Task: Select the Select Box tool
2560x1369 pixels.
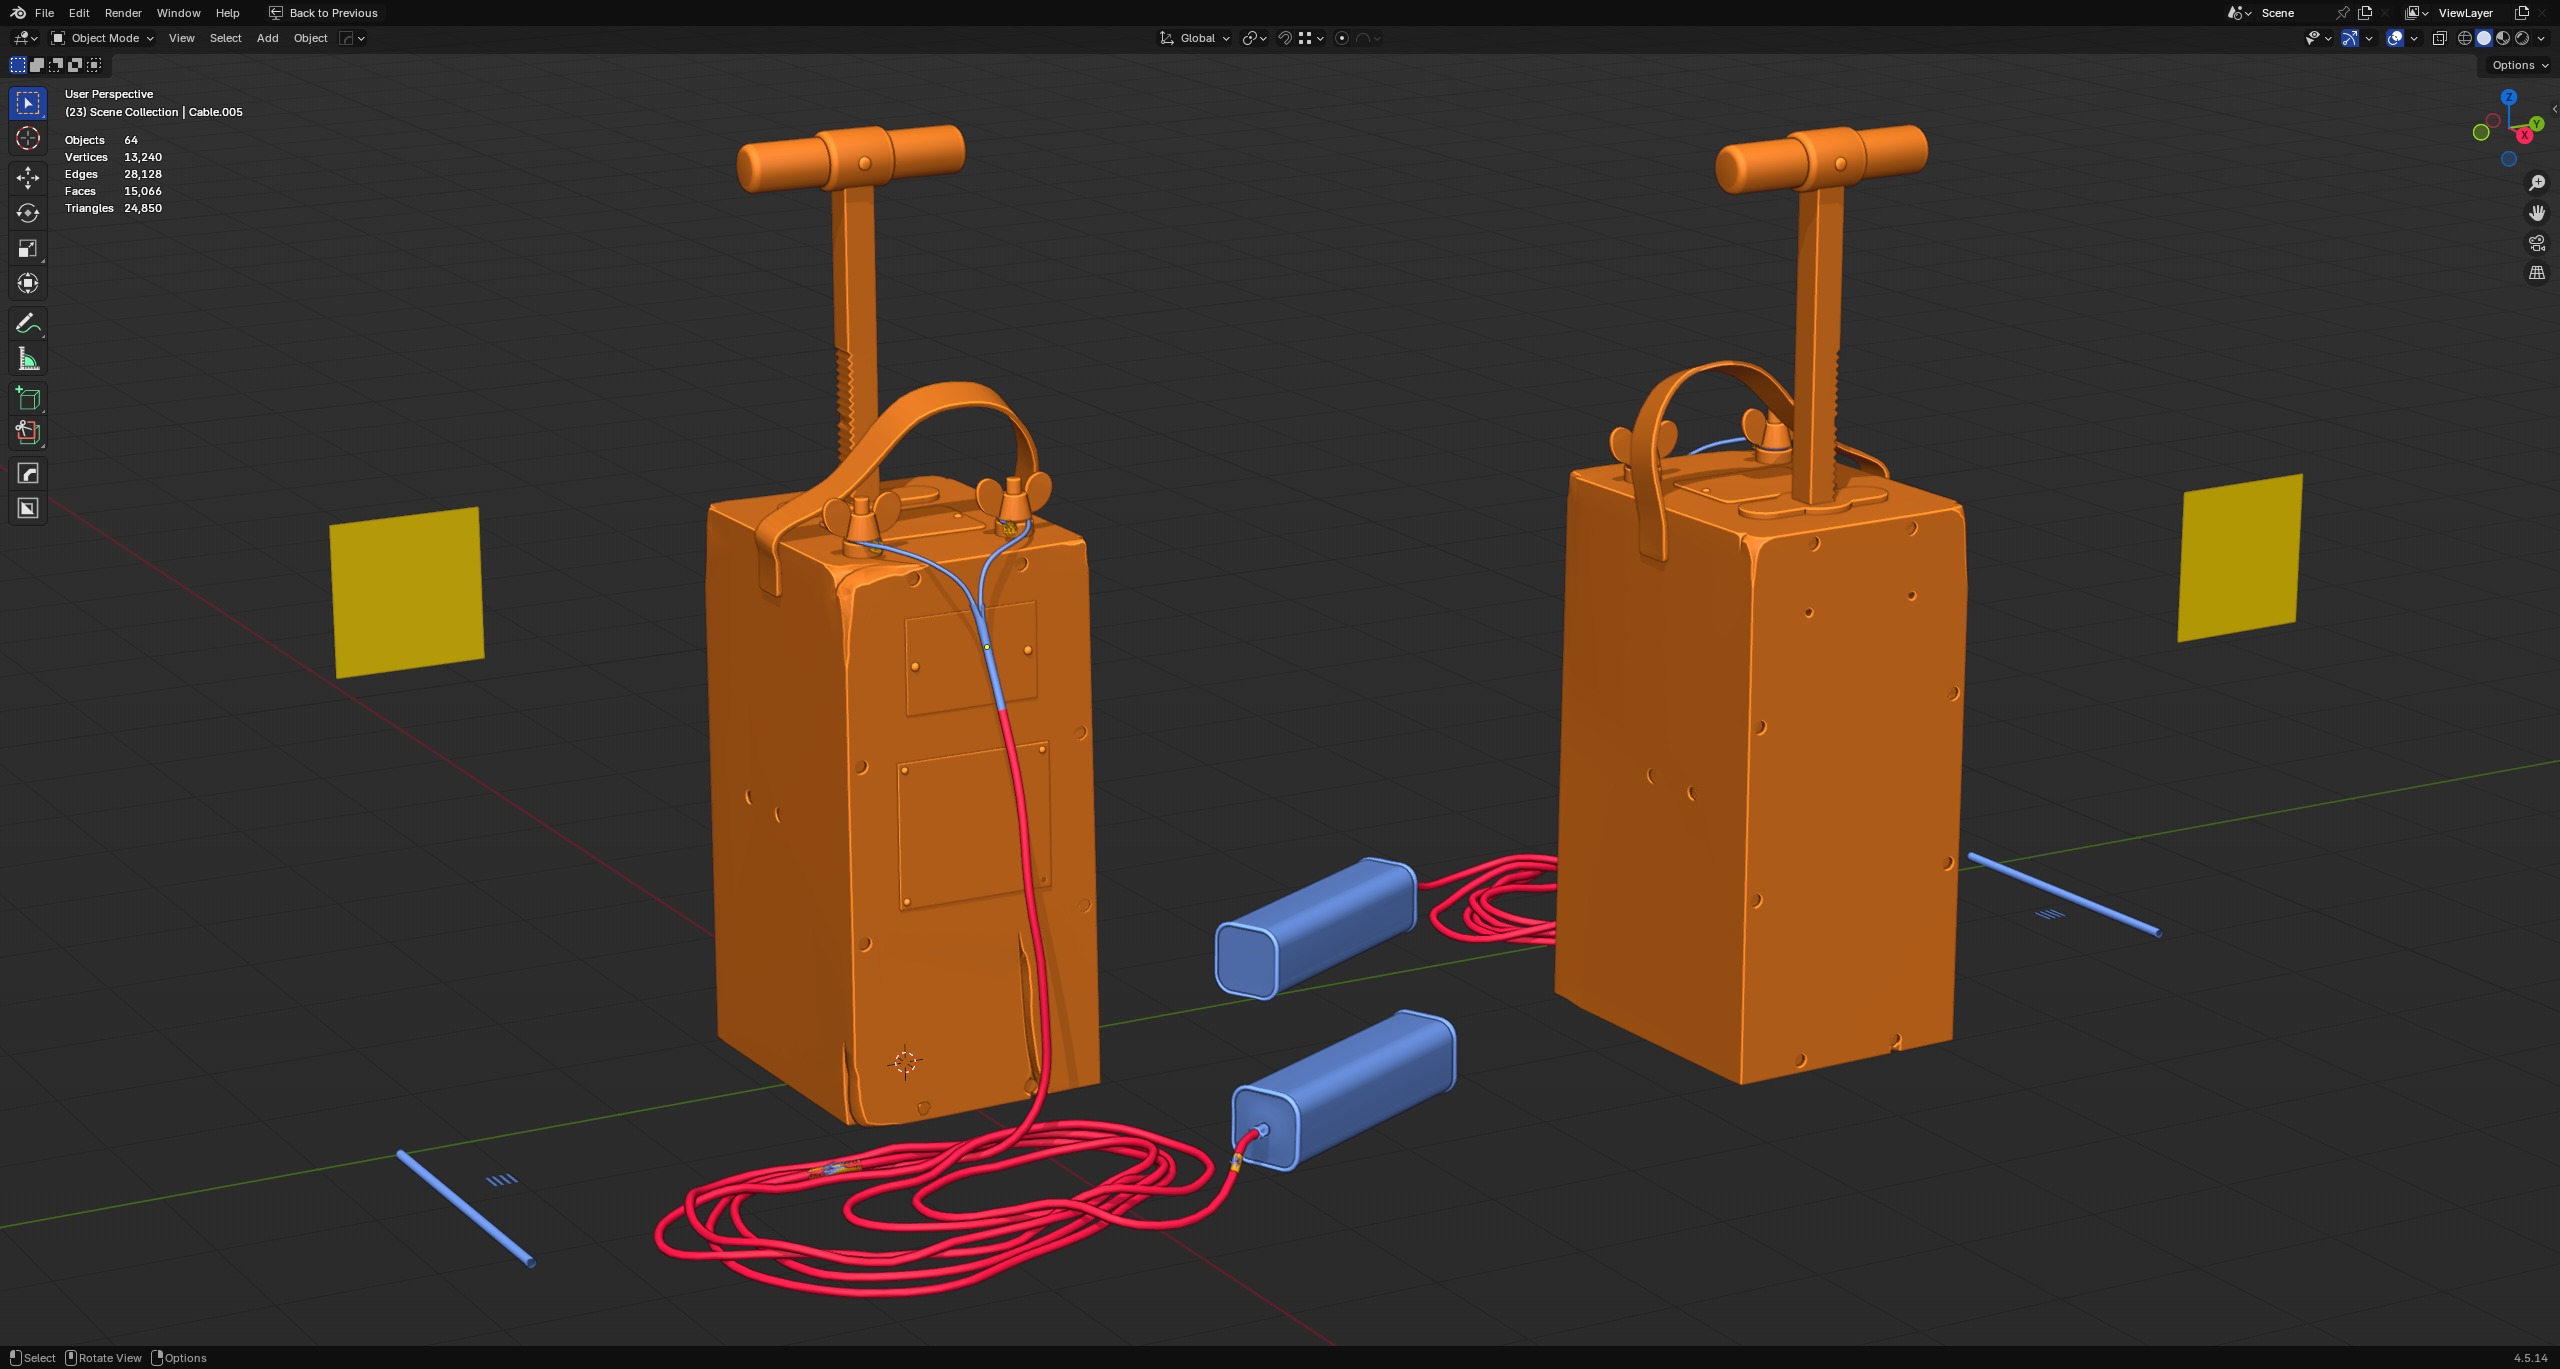Action: tap(28, 103)
